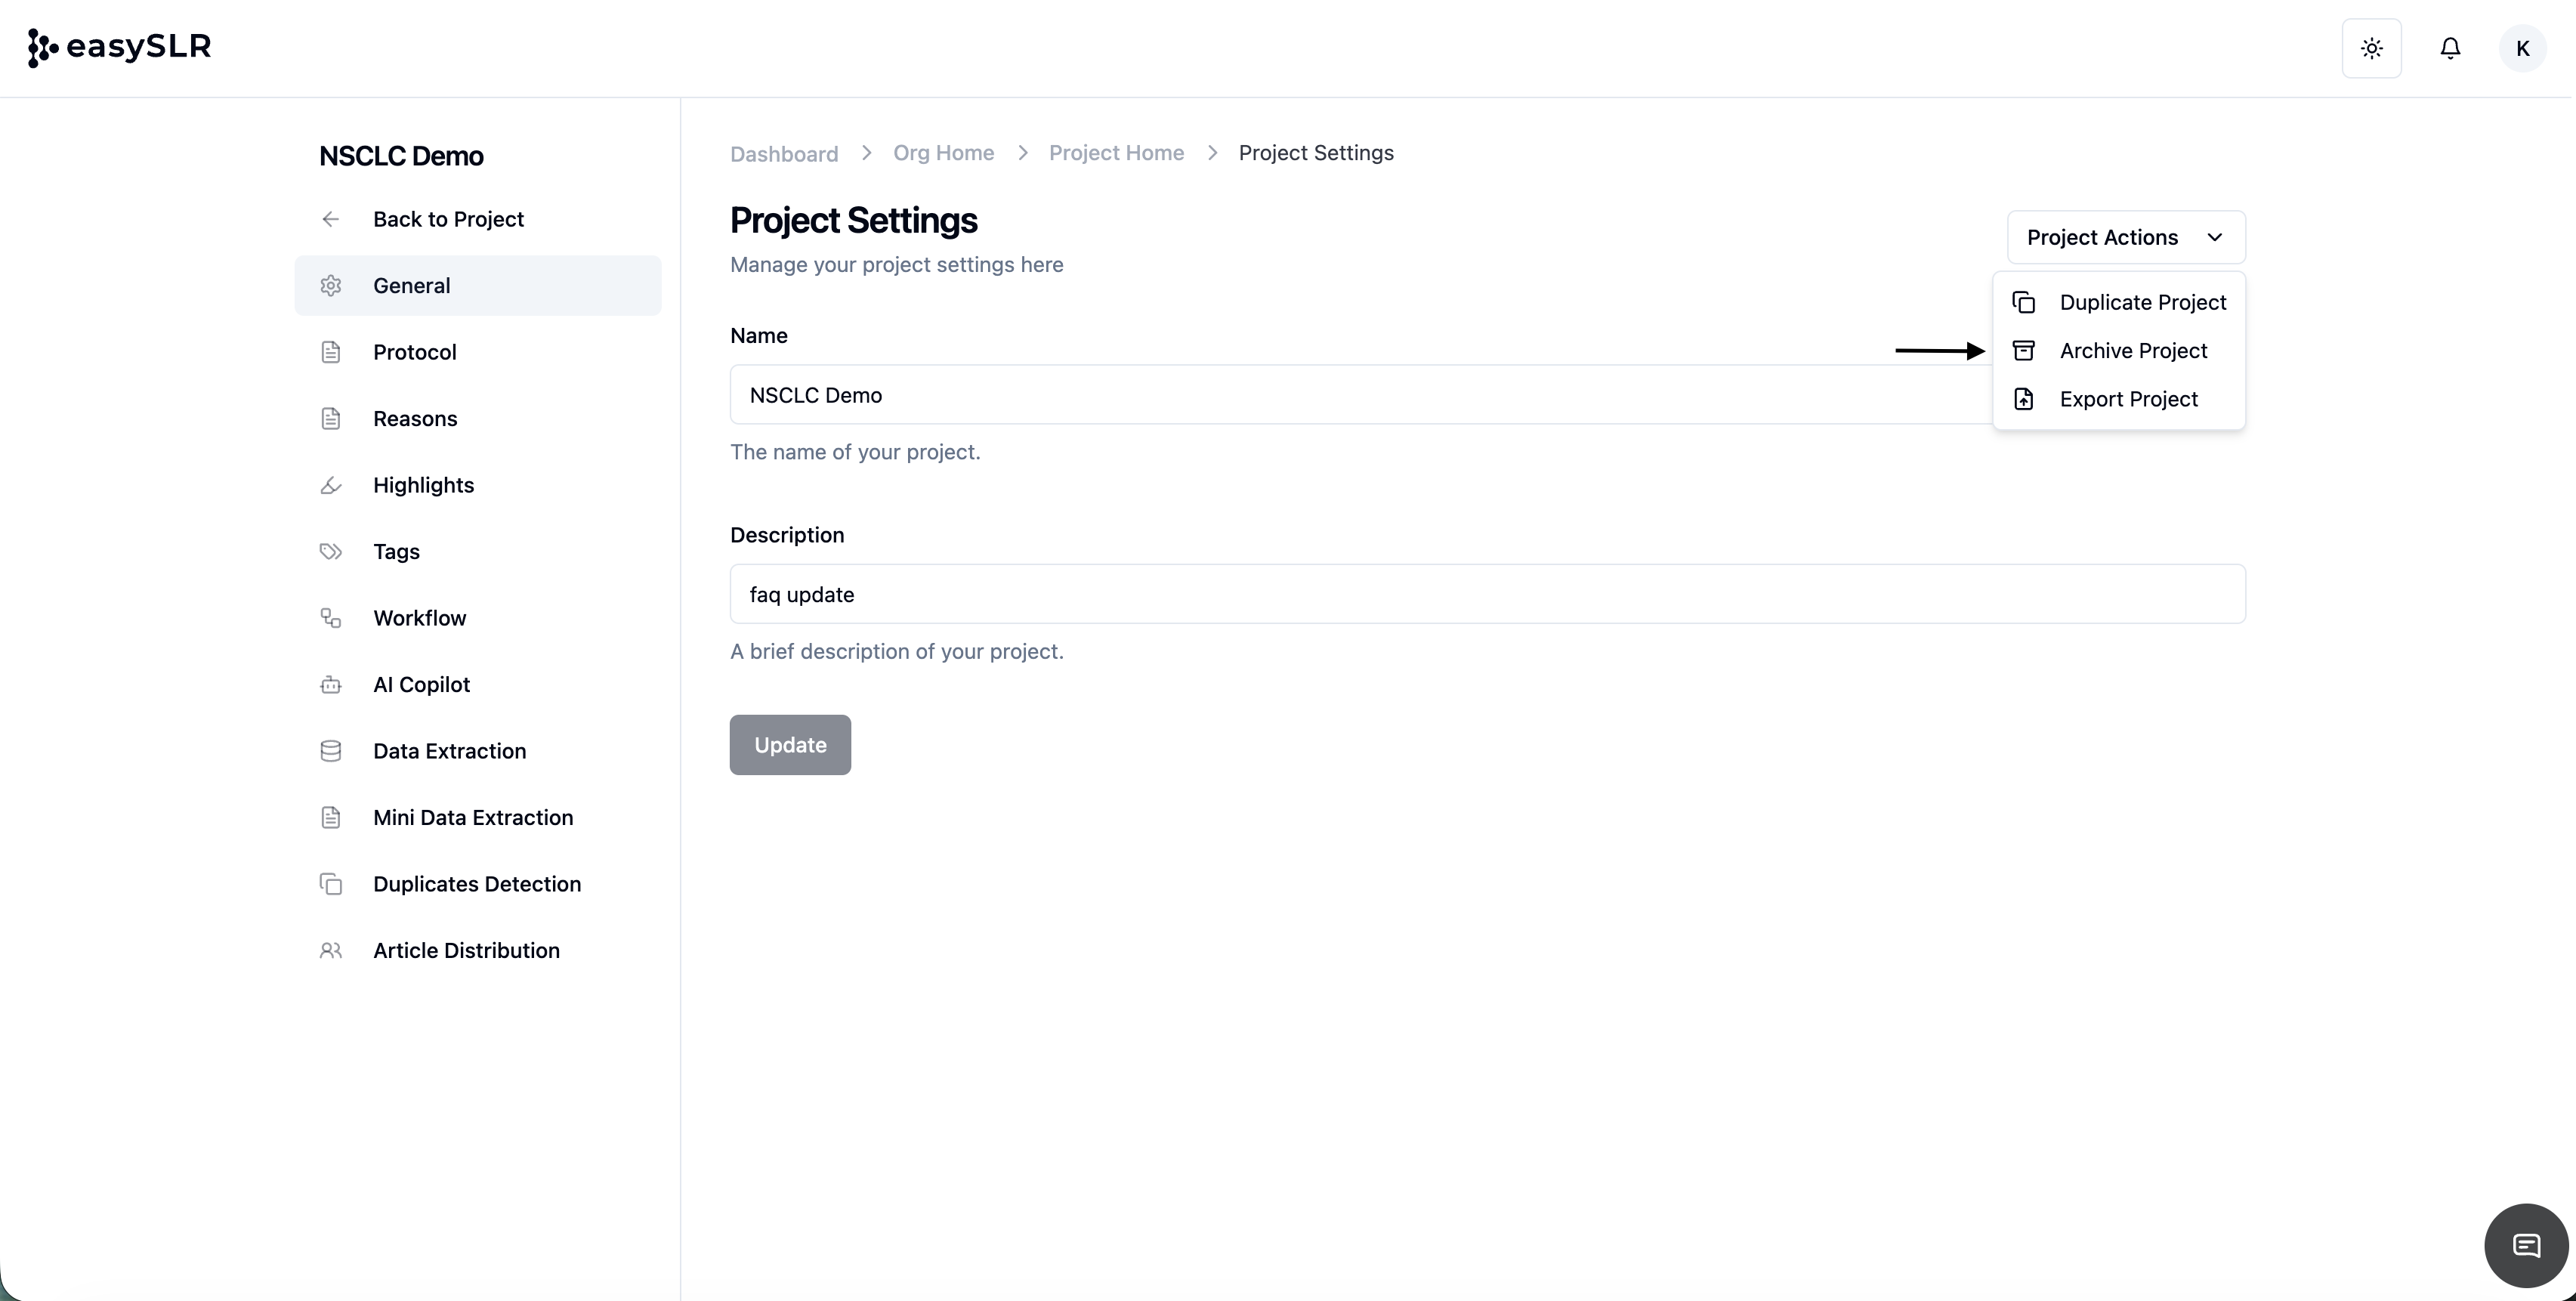Expand the Project Actions dropdown
Screen dimensions: 2576x1301
click(x=2125, y=237)
